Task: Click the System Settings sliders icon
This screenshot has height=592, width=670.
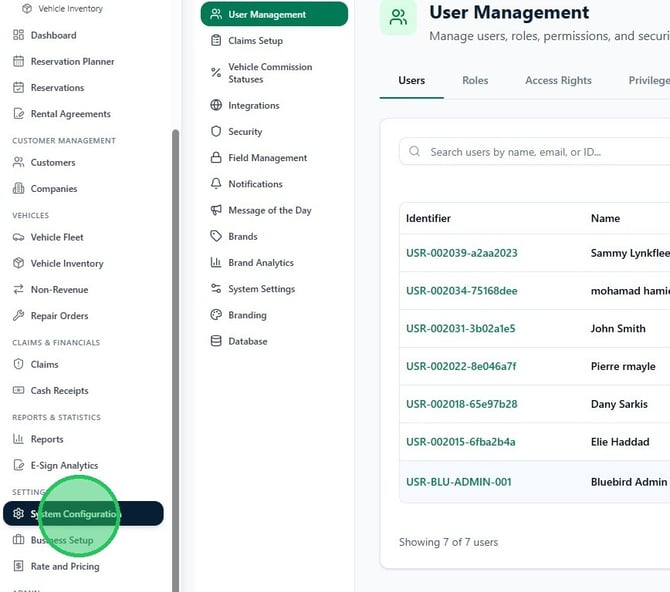Action: coord(216,289)
